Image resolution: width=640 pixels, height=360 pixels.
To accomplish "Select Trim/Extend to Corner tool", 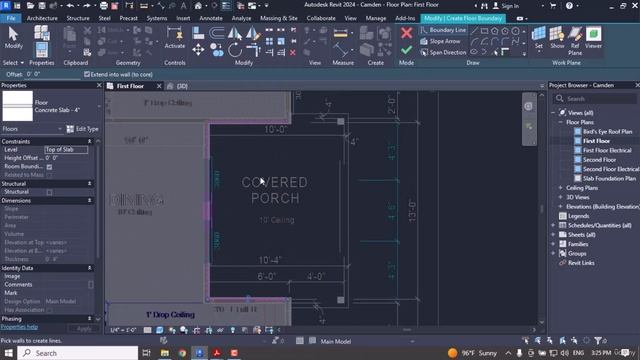I will tap(253, 50).
